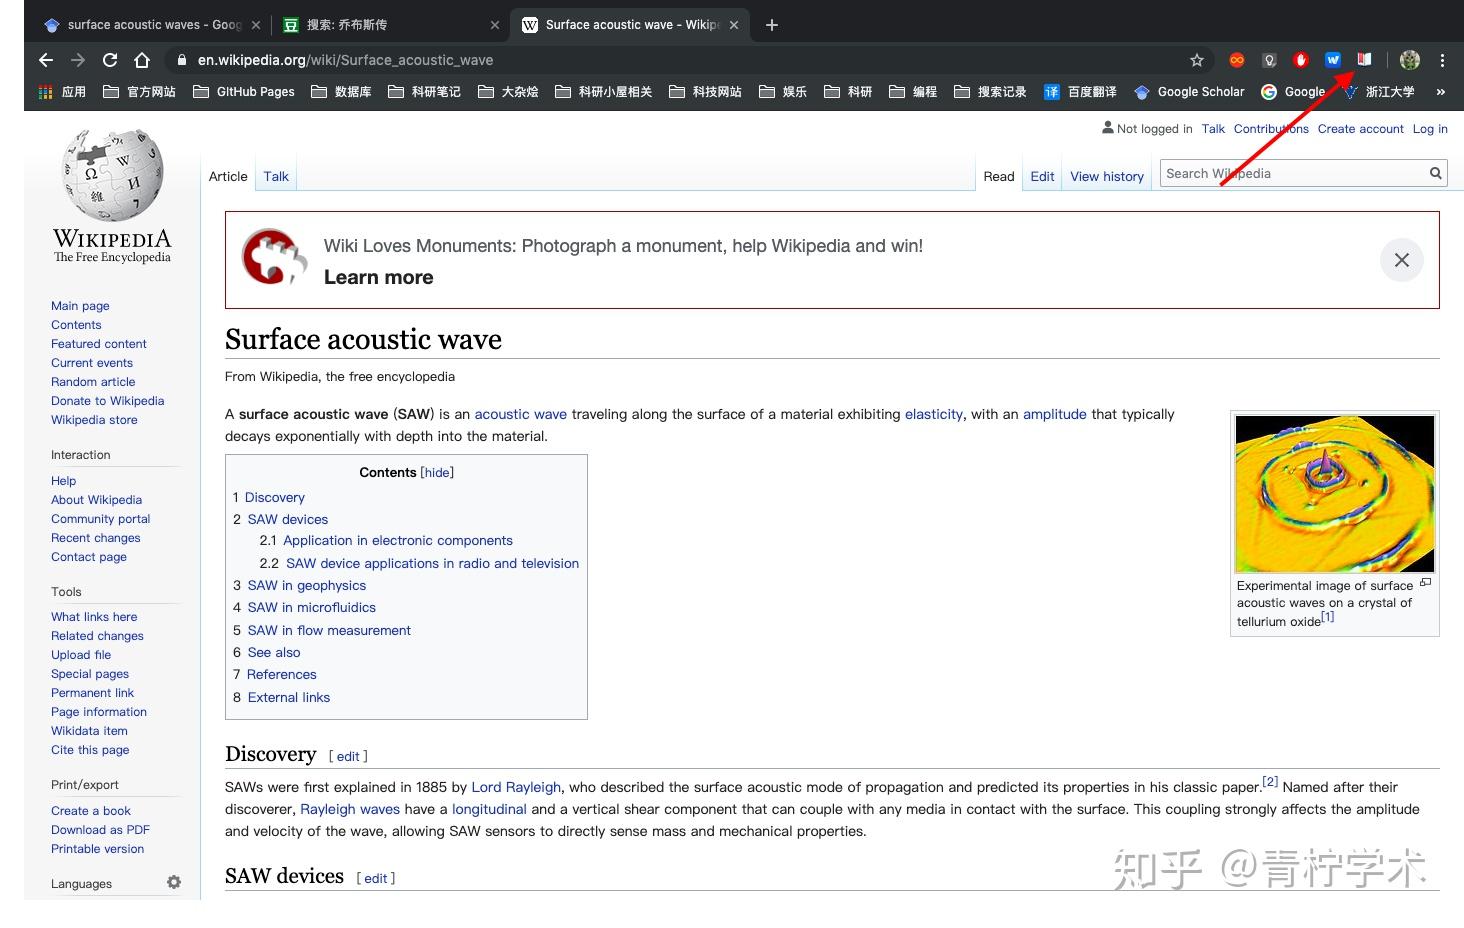Click the Chrome profile avatar

click(x=1409, y=60)
